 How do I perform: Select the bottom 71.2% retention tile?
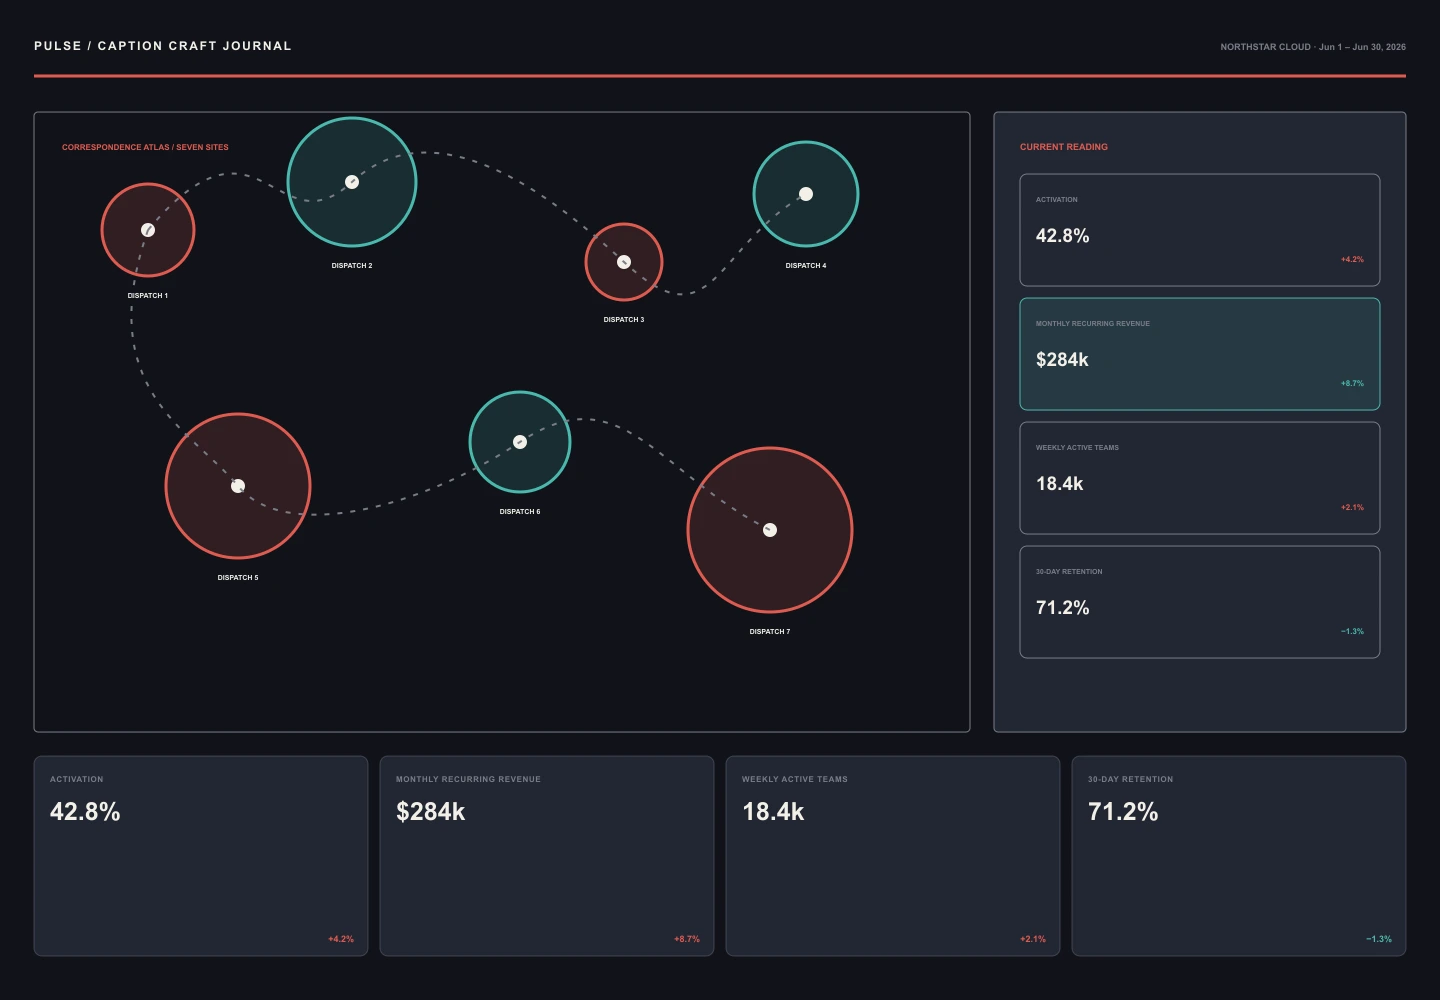point(1239,856)
